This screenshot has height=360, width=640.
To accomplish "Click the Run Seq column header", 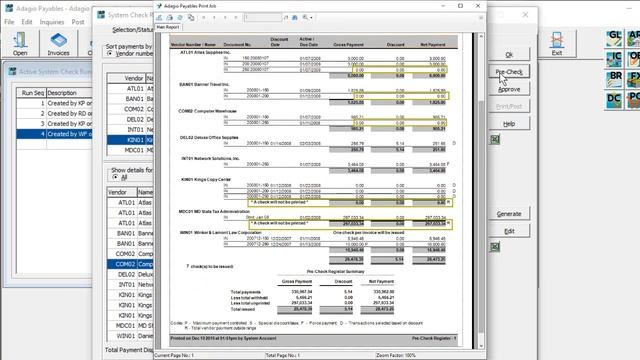I will [x=31, y=93].
